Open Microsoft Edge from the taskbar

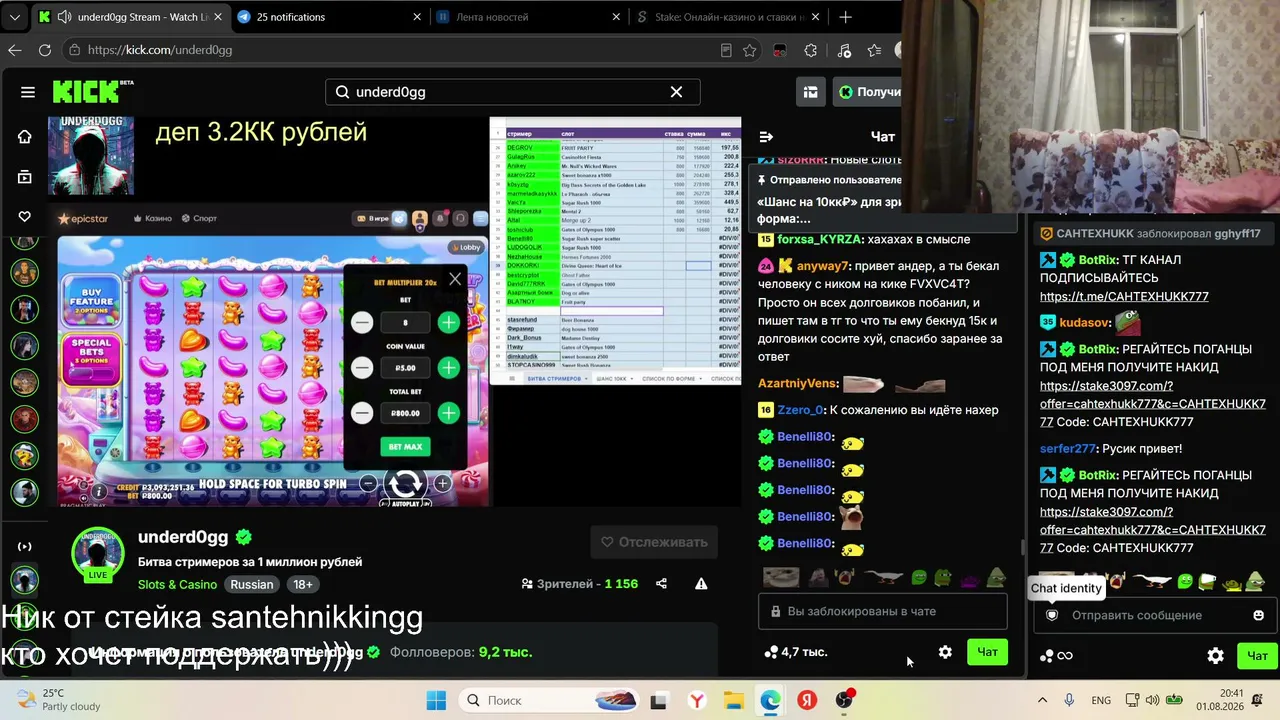(x=769, y=700)
